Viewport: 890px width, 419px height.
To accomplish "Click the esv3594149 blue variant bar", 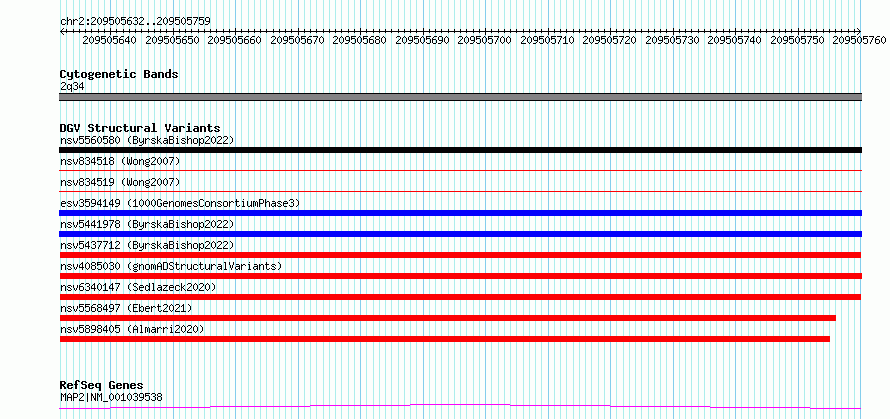I will click(460, 213).
